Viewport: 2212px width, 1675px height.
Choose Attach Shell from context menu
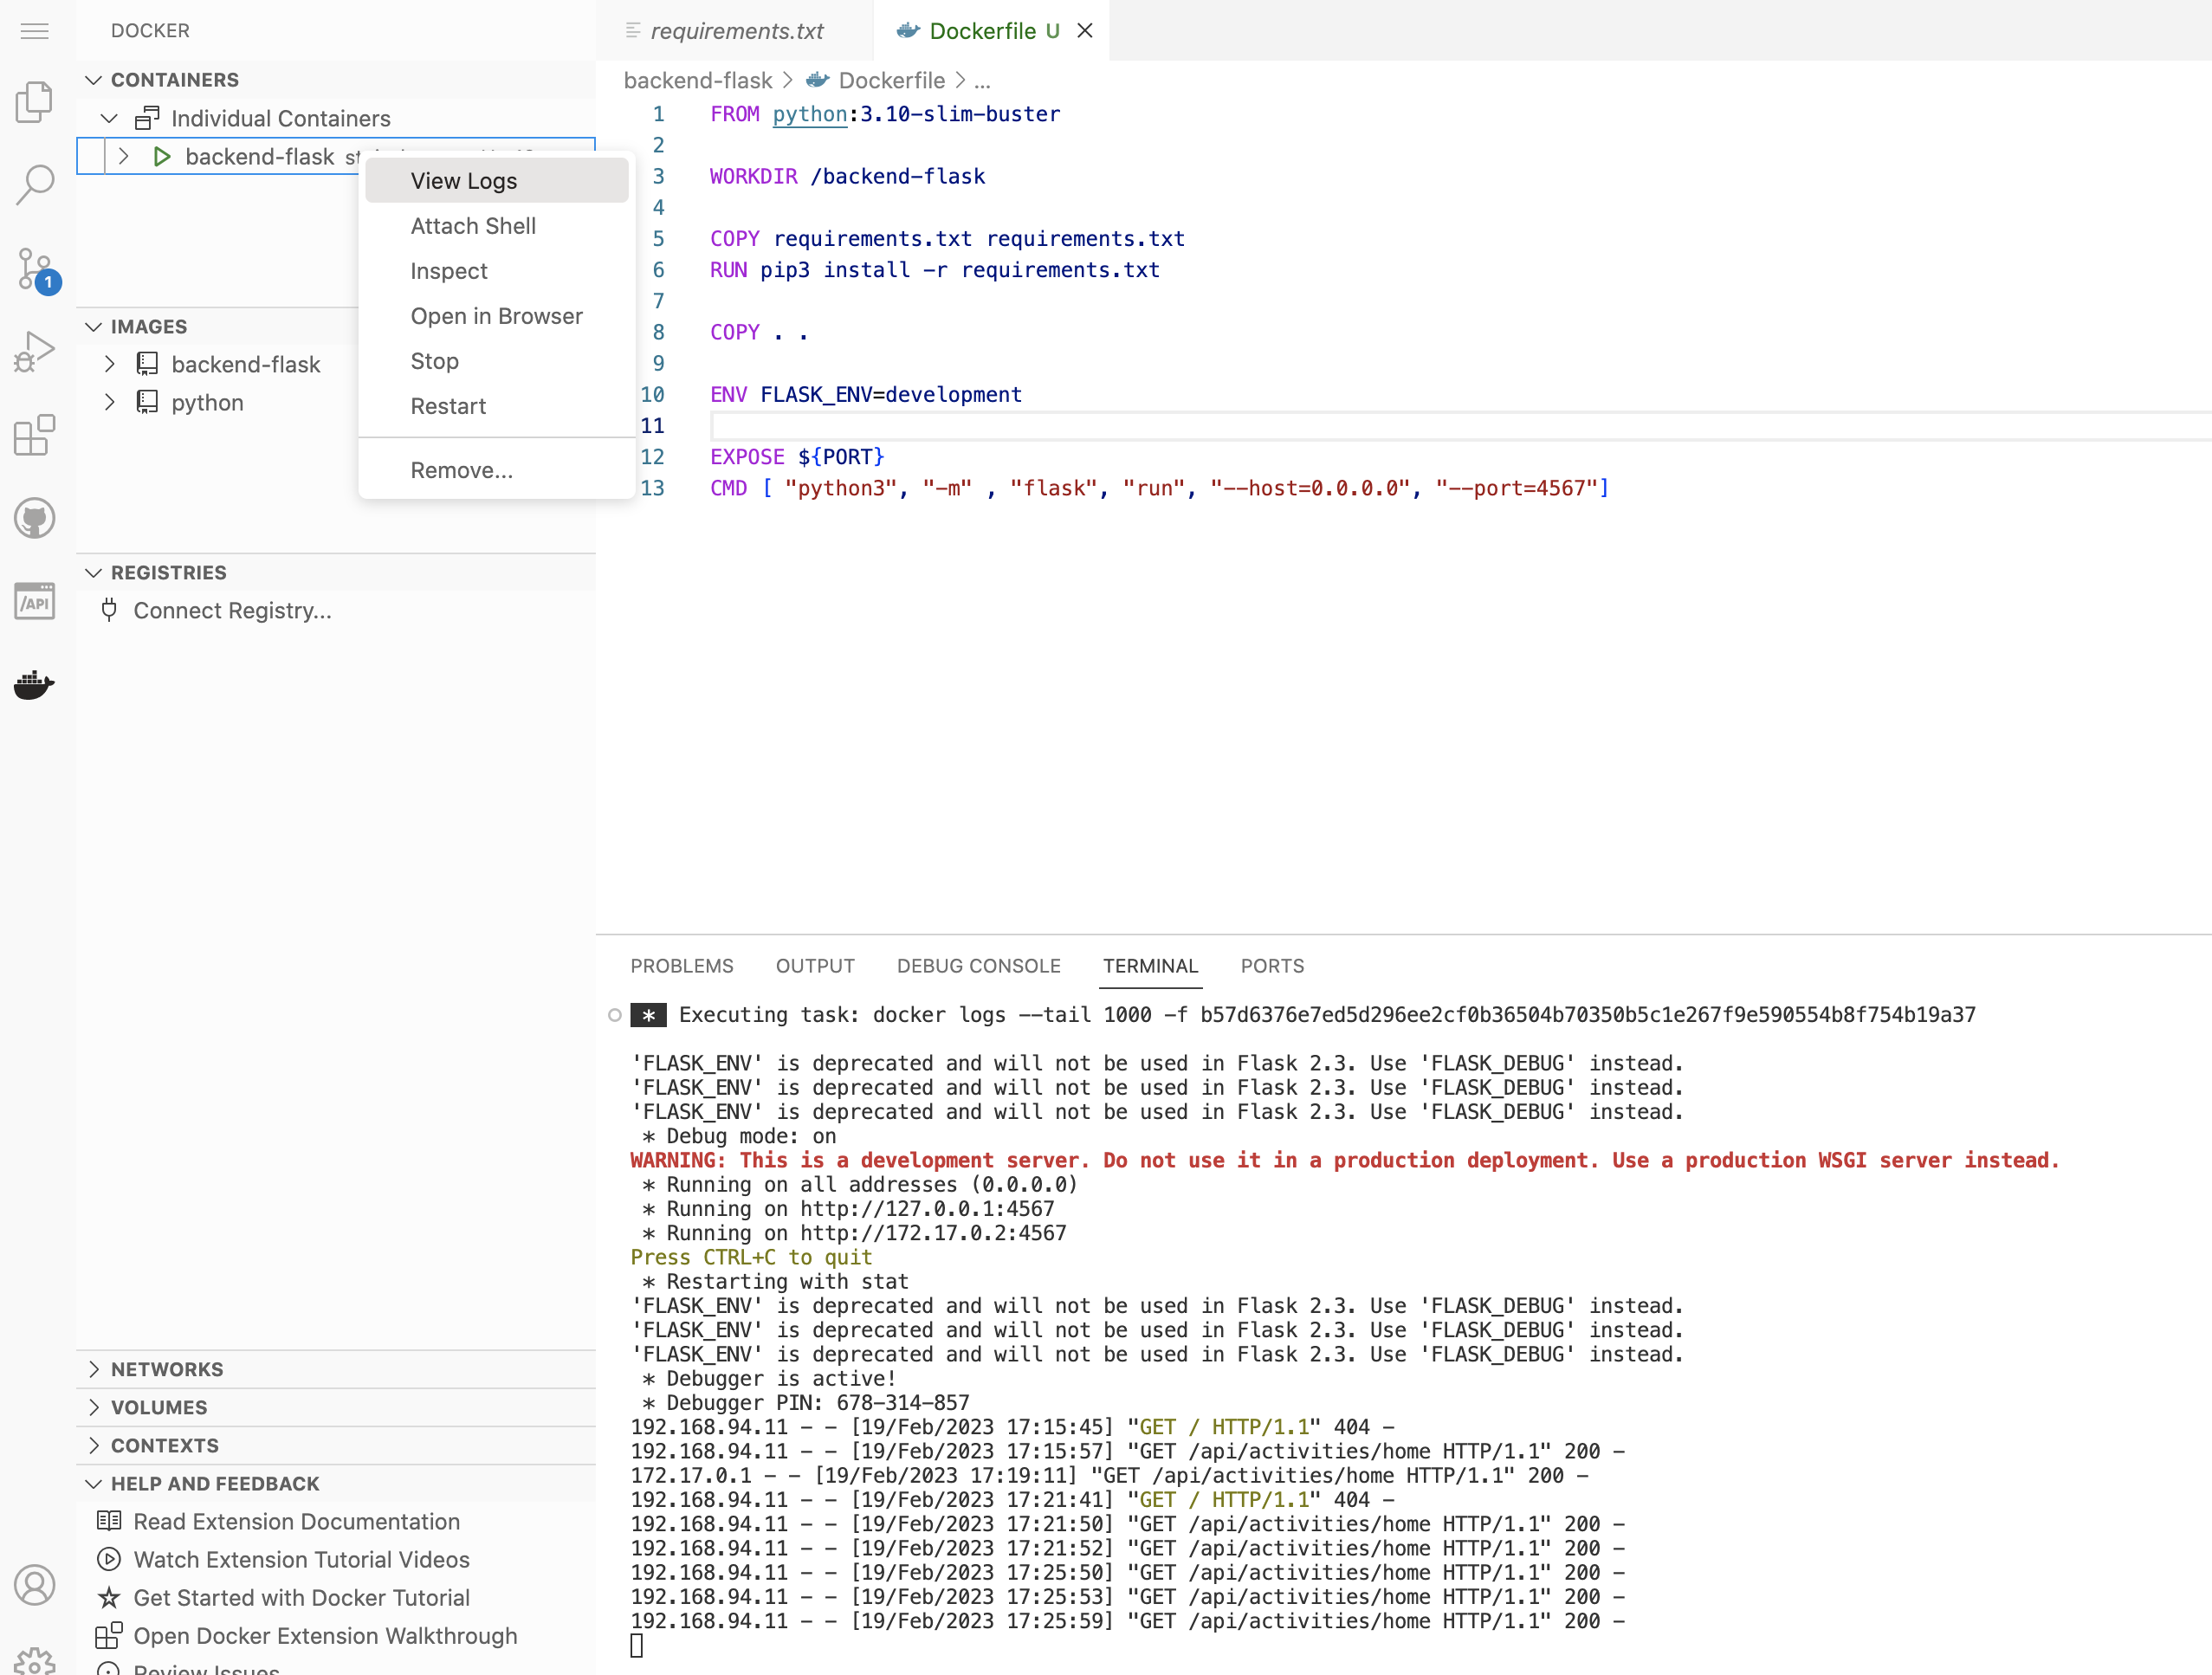click(473, 226)
